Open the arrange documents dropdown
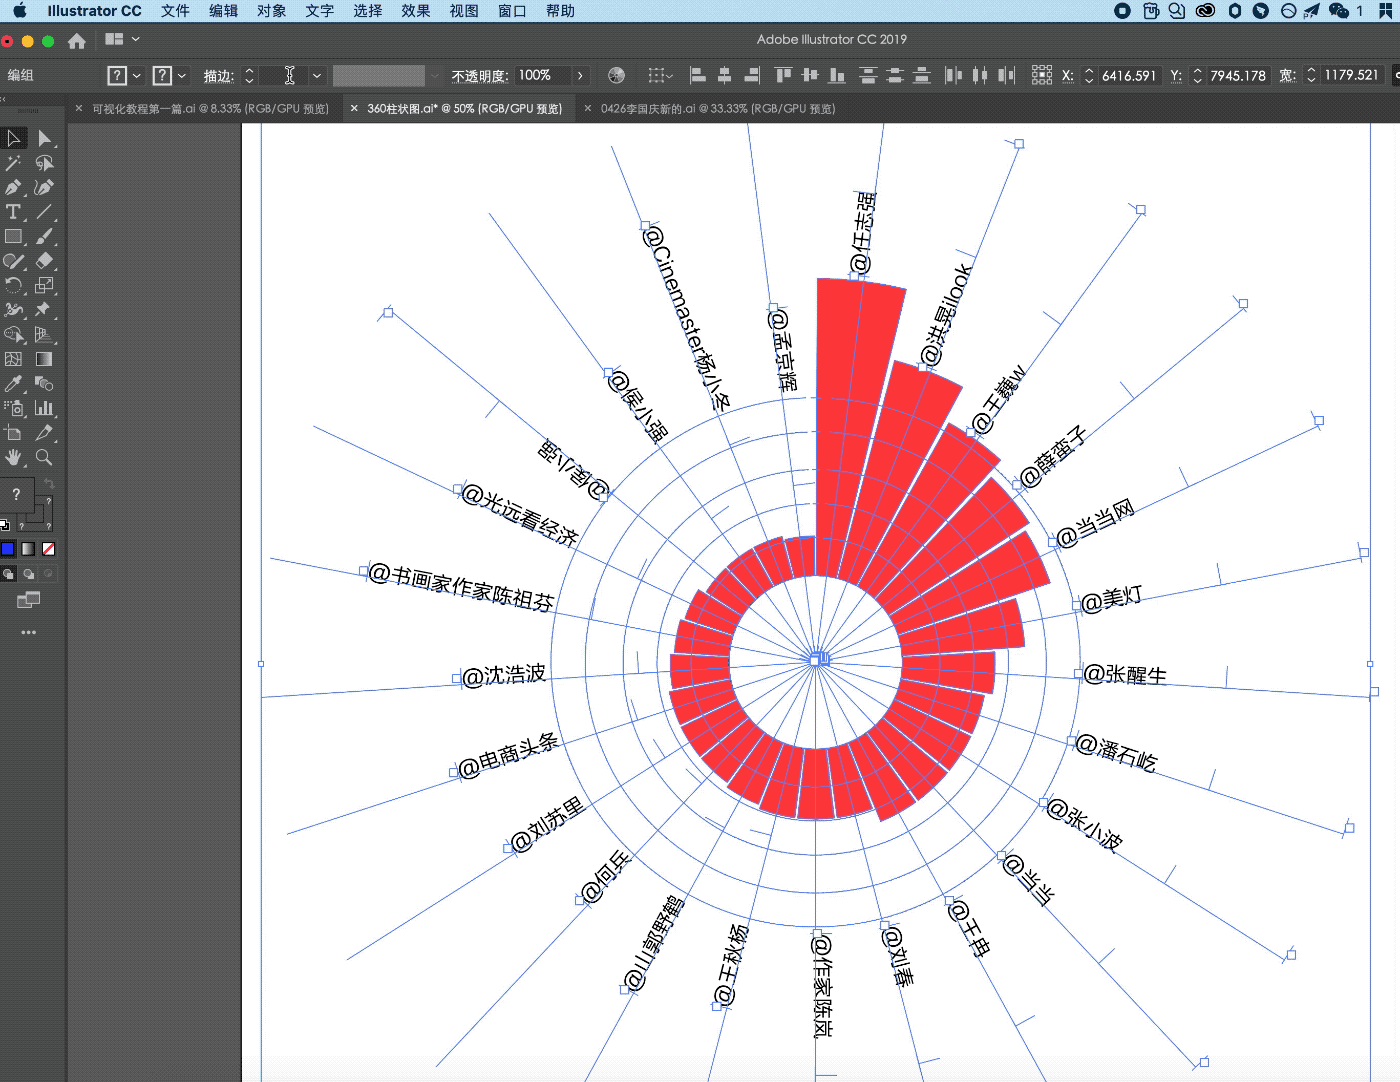1400x1082 pixels. (122, 39)
